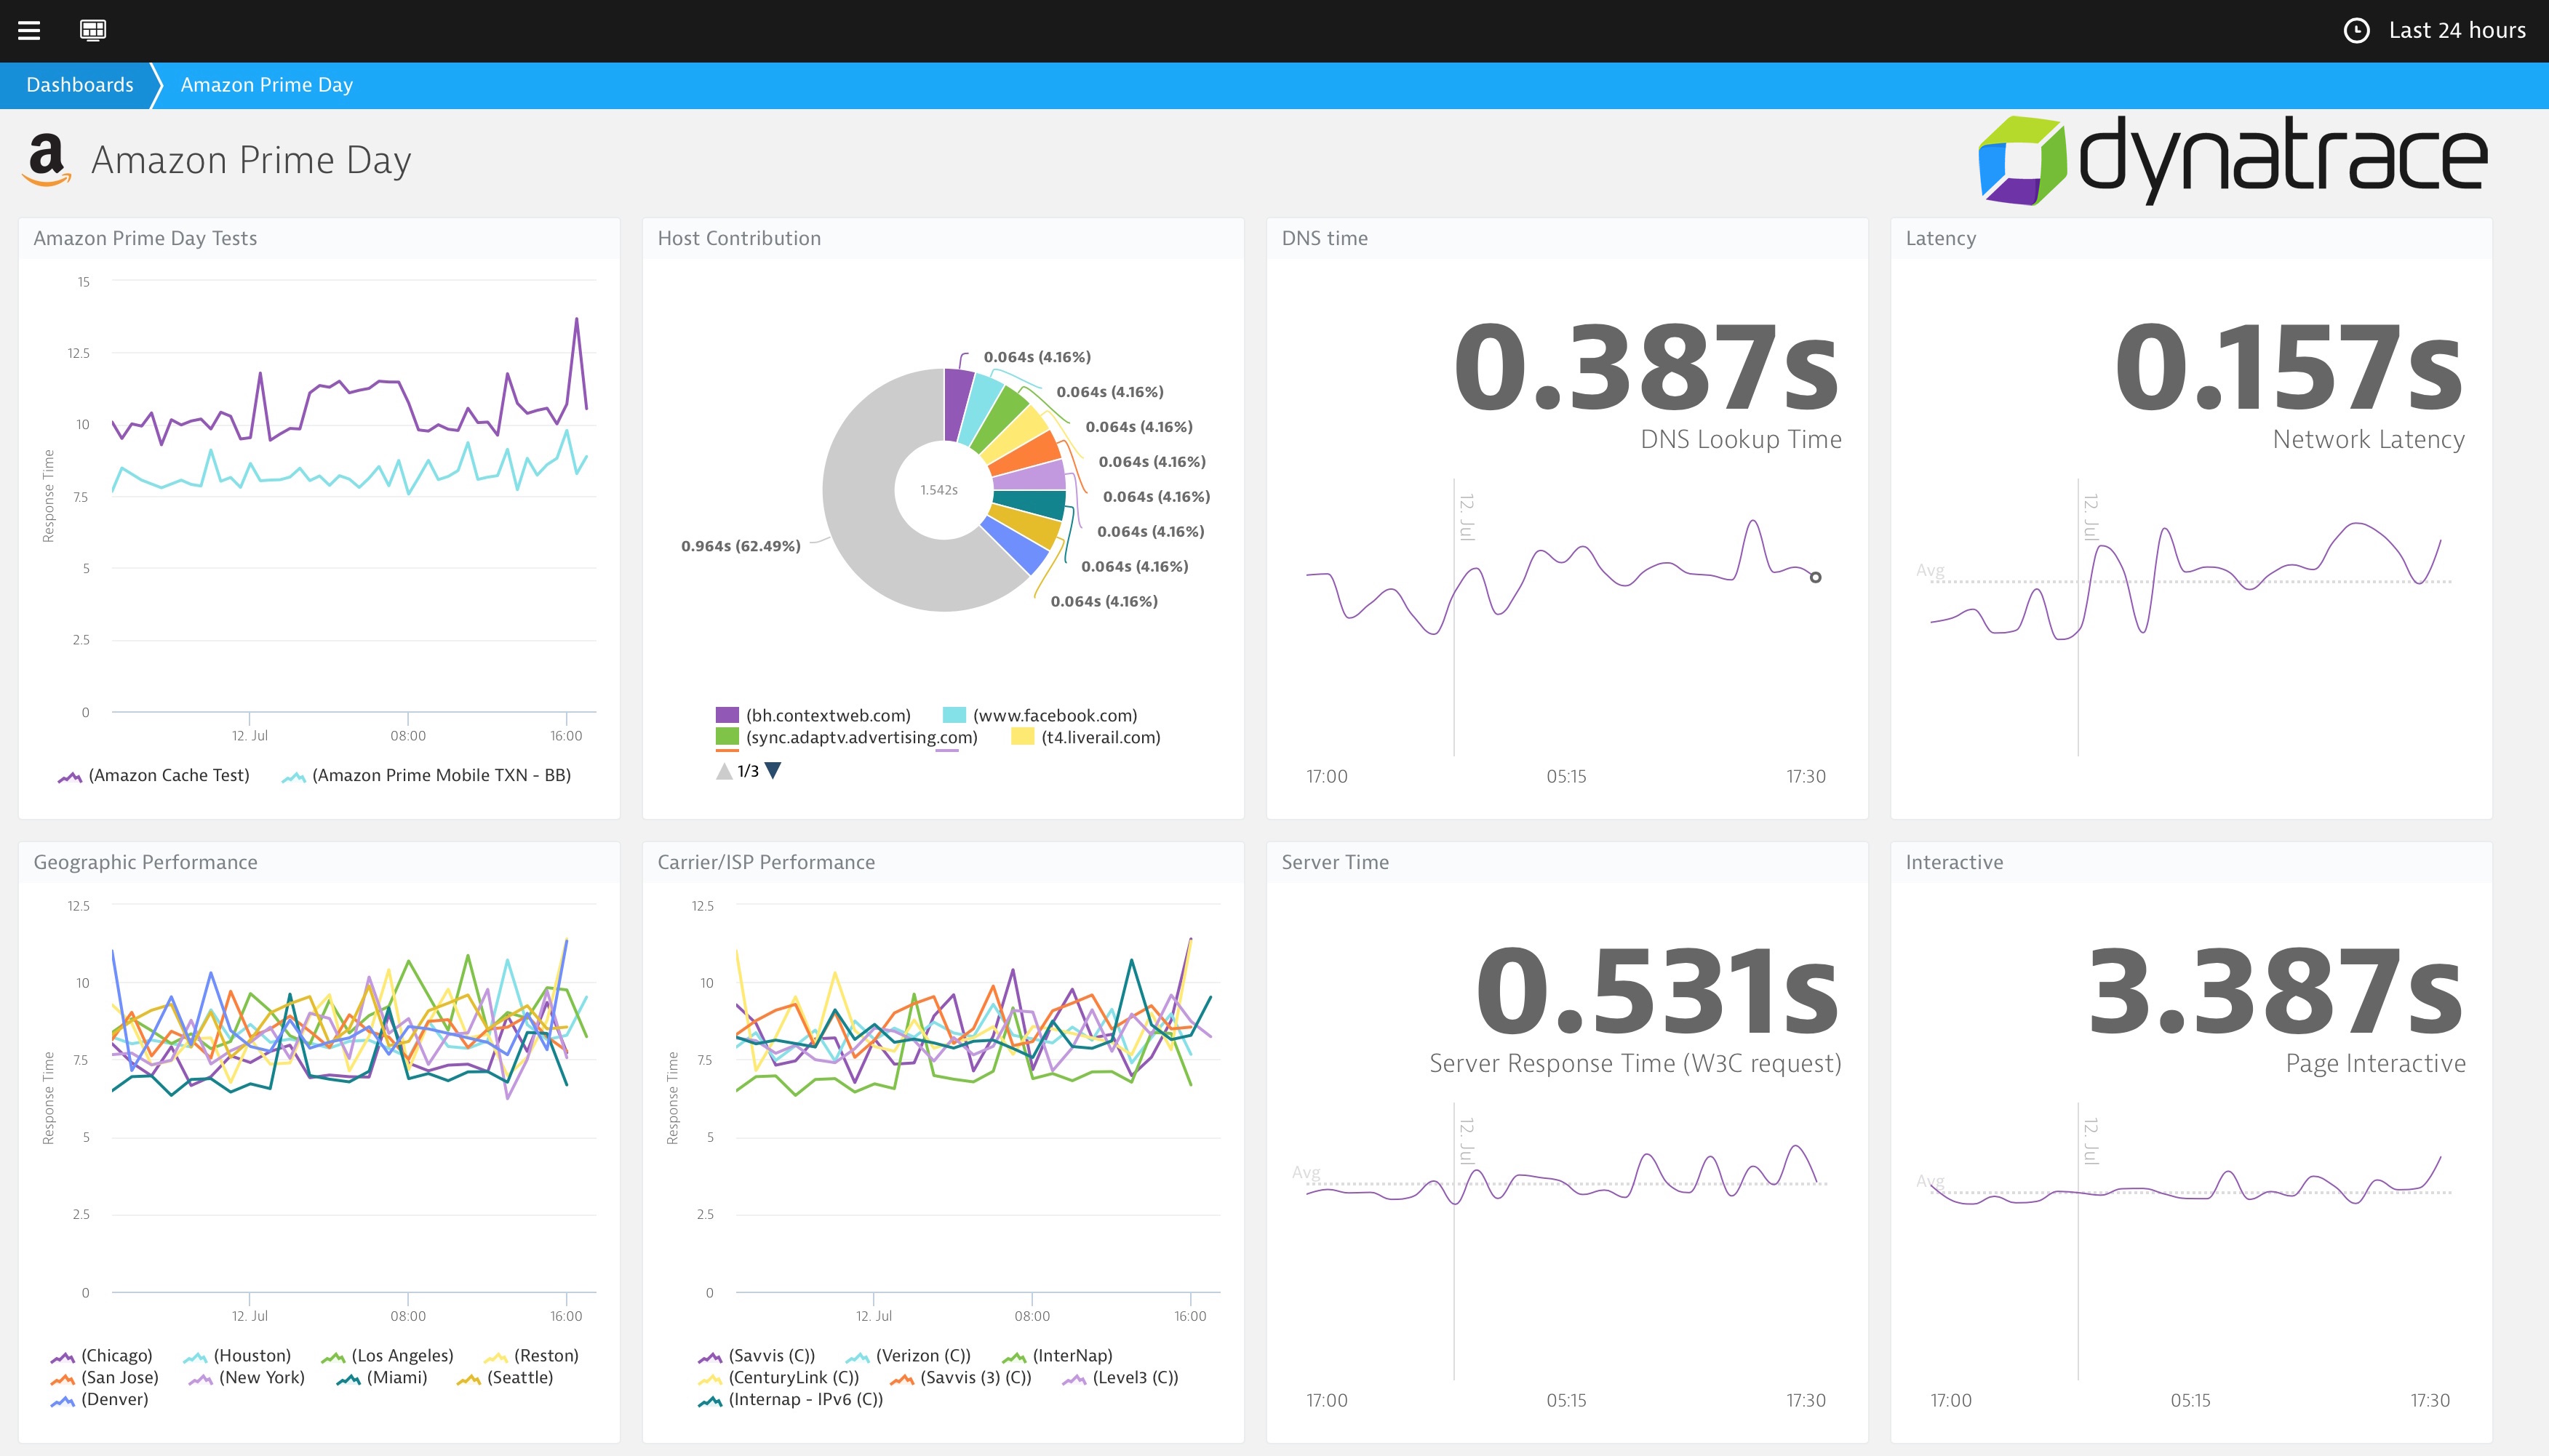Open the Interactive tile title
Image resolution: width=2549 pixels, height=1456 pixels.
pyautogui.click(x=1954, y=862)
